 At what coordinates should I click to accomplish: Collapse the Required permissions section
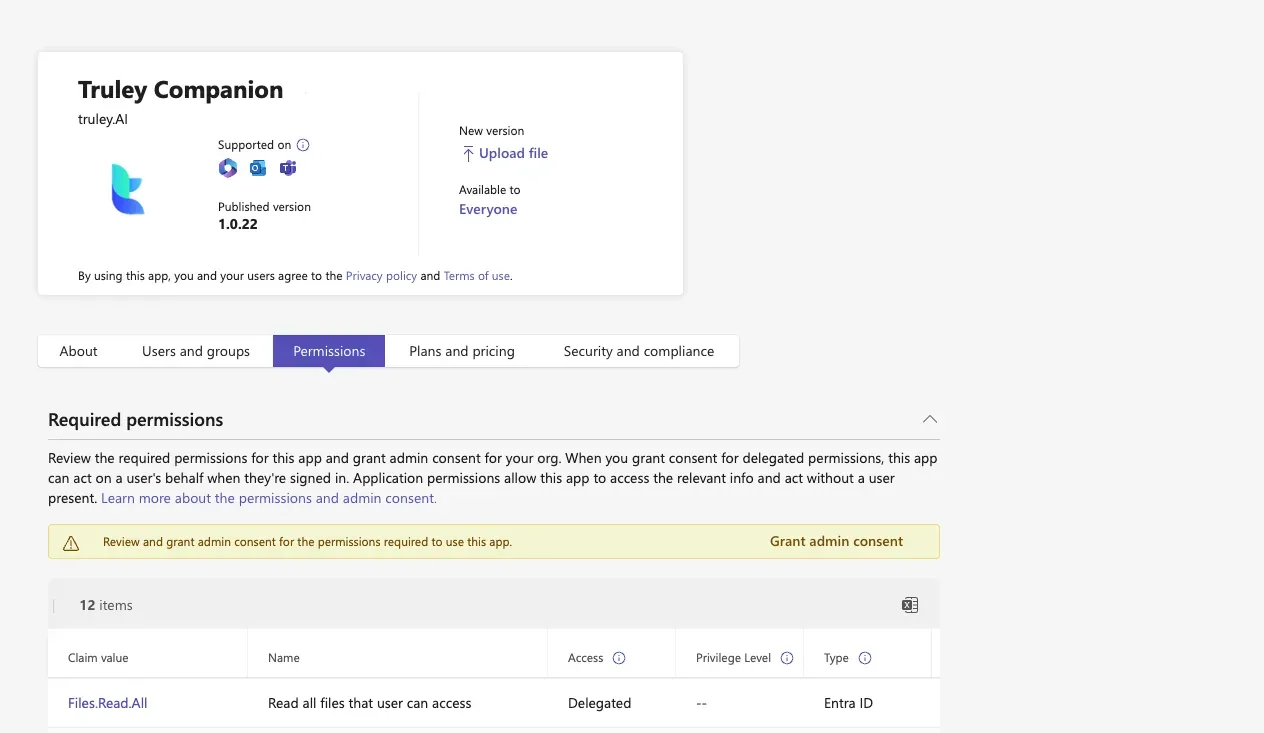point(930,419)
